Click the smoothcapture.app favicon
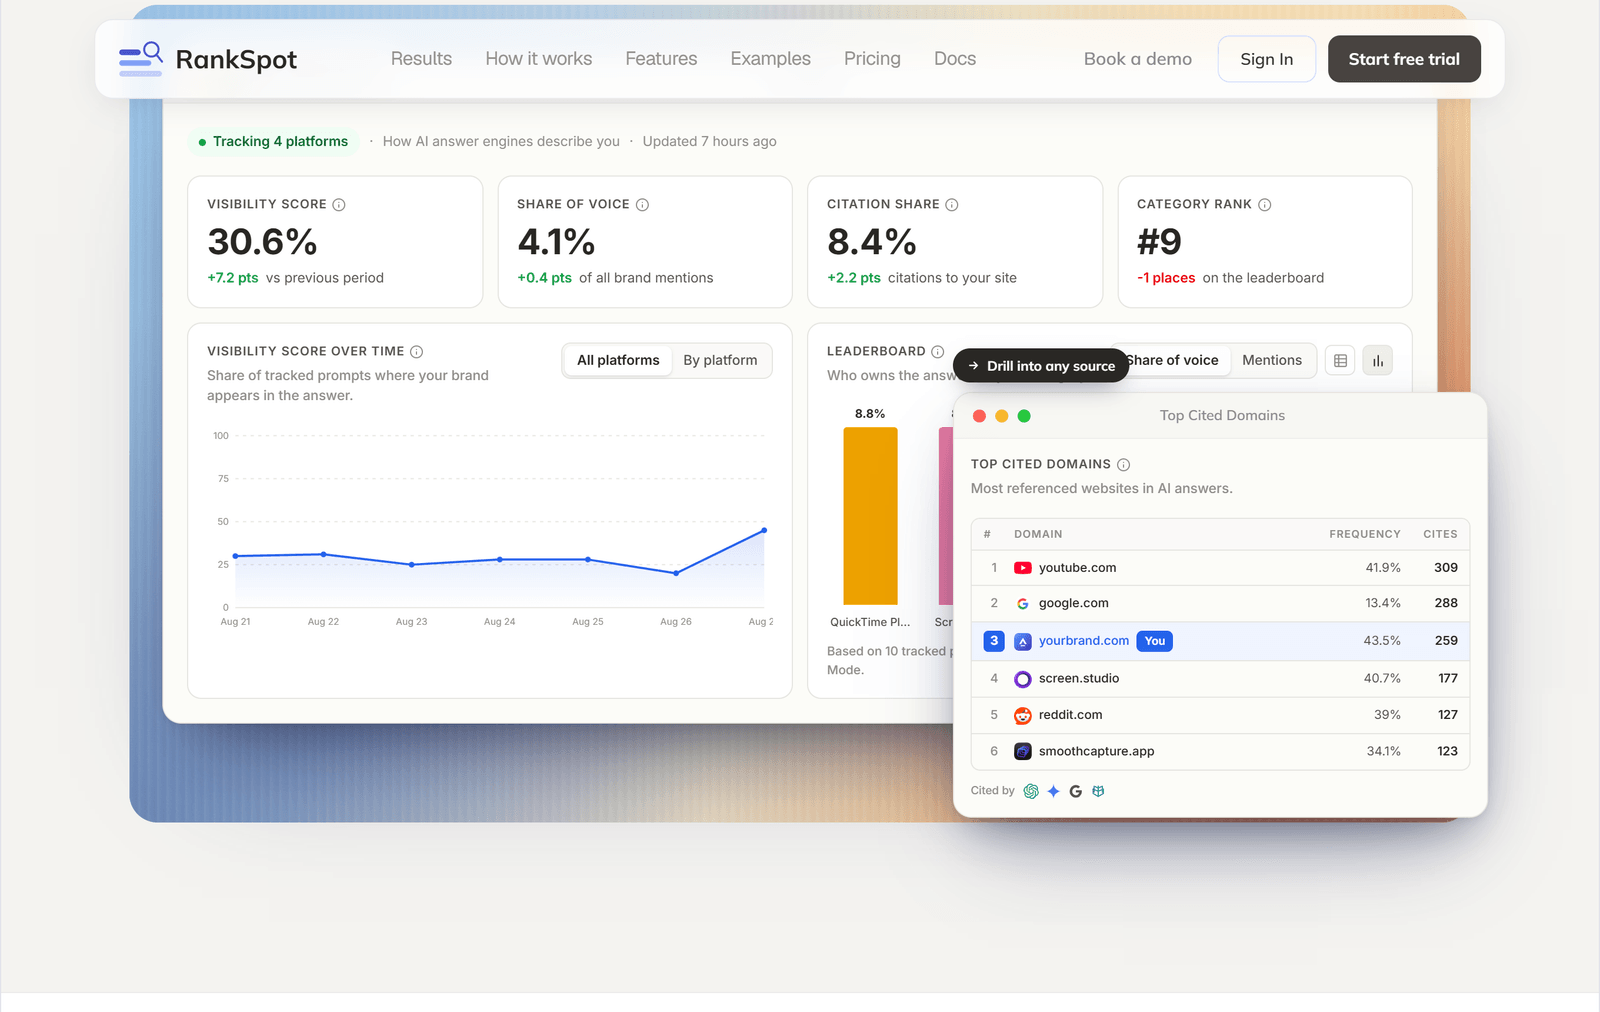Screen dimensions: 1600x1012 [1023, 752]
